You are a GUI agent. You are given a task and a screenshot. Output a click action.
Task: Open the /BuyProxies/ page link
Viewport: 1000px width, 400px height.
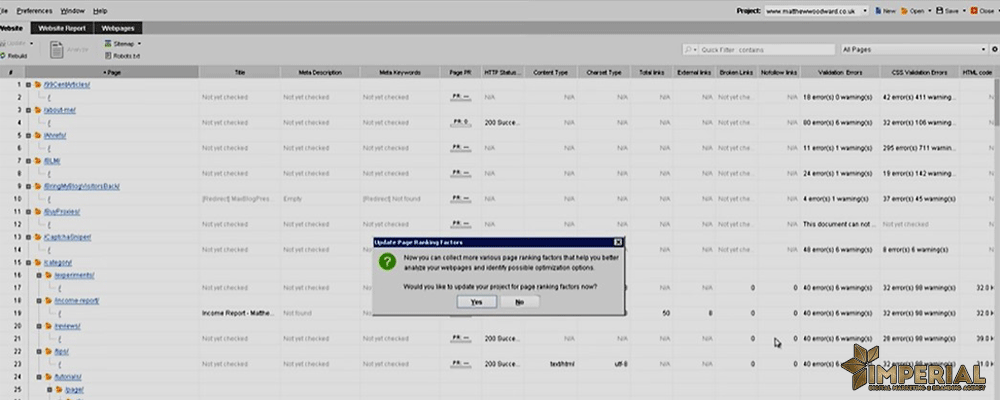pos(61,211)
